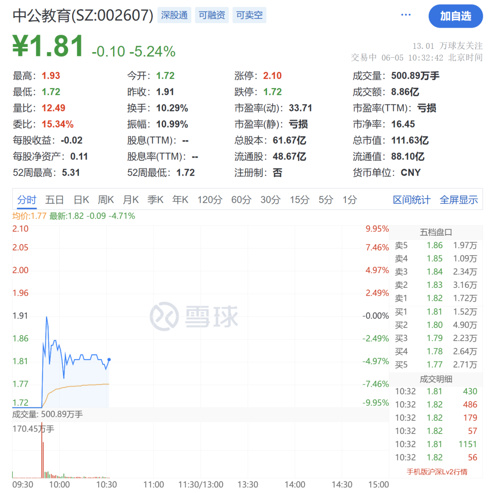Open 全屏显示 fullscreen view
The image size is (500, 493).
point(459,200)
